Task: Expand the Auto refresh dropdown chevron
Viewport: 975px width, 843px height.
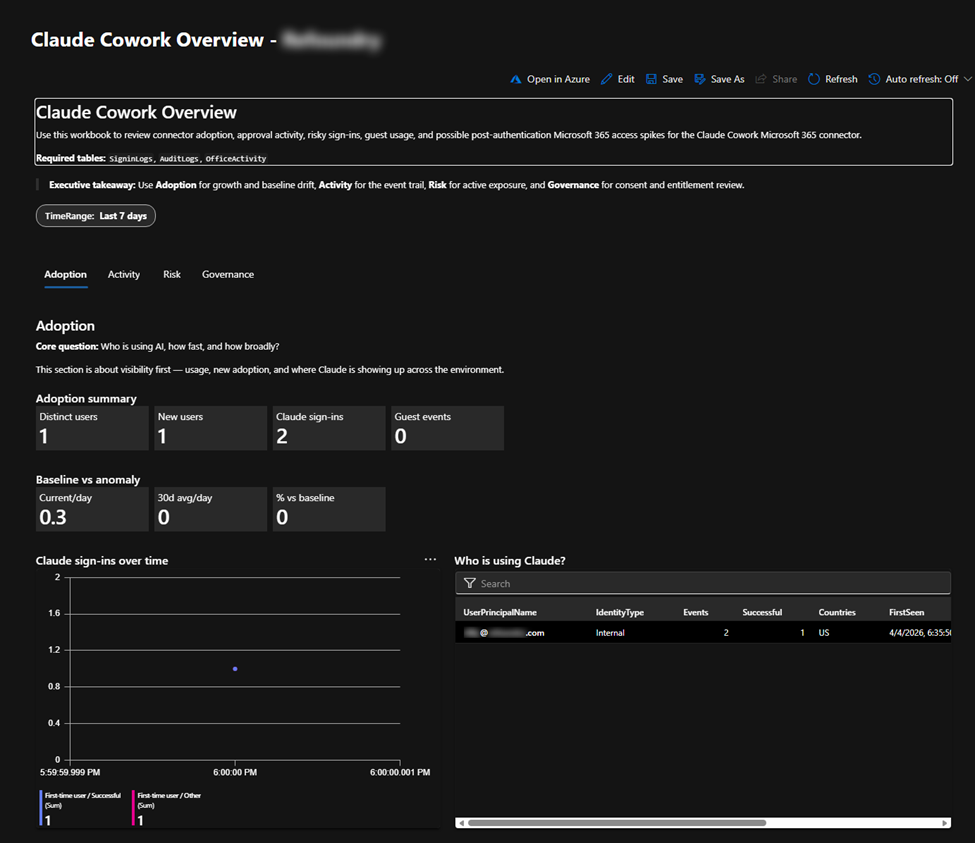Action: (x=966, y=79)
